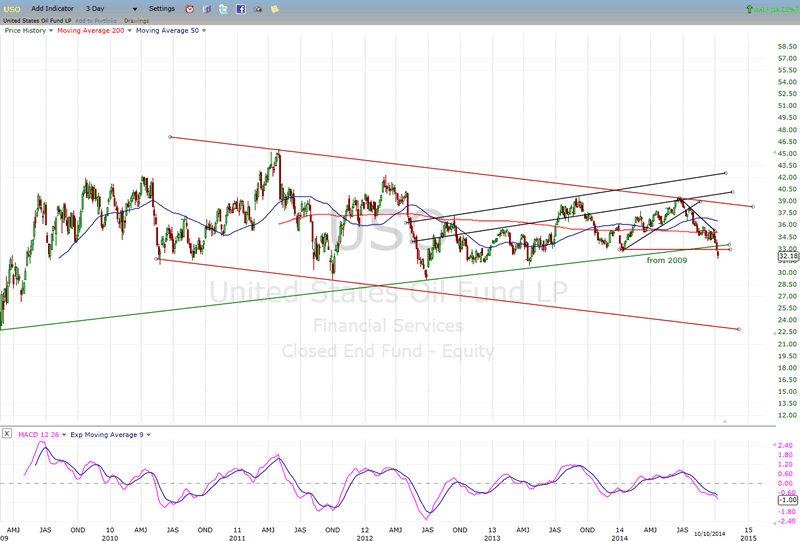The width and height of the screenshot is (800, 541).
Task: Click the Add to Portfolio link
Action: [98, 20]
